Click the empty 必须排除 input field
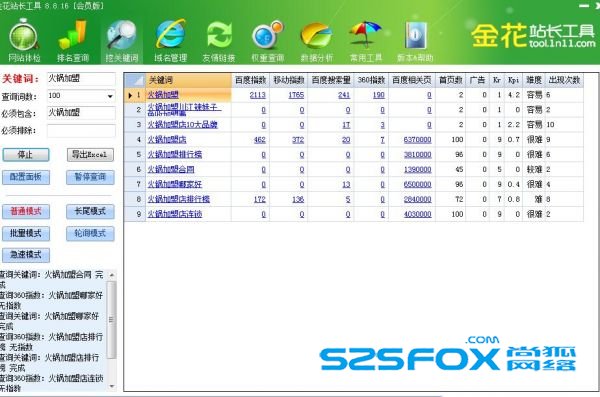The width and height of the screenshot is (600, 397). click(x=81, y=130)
